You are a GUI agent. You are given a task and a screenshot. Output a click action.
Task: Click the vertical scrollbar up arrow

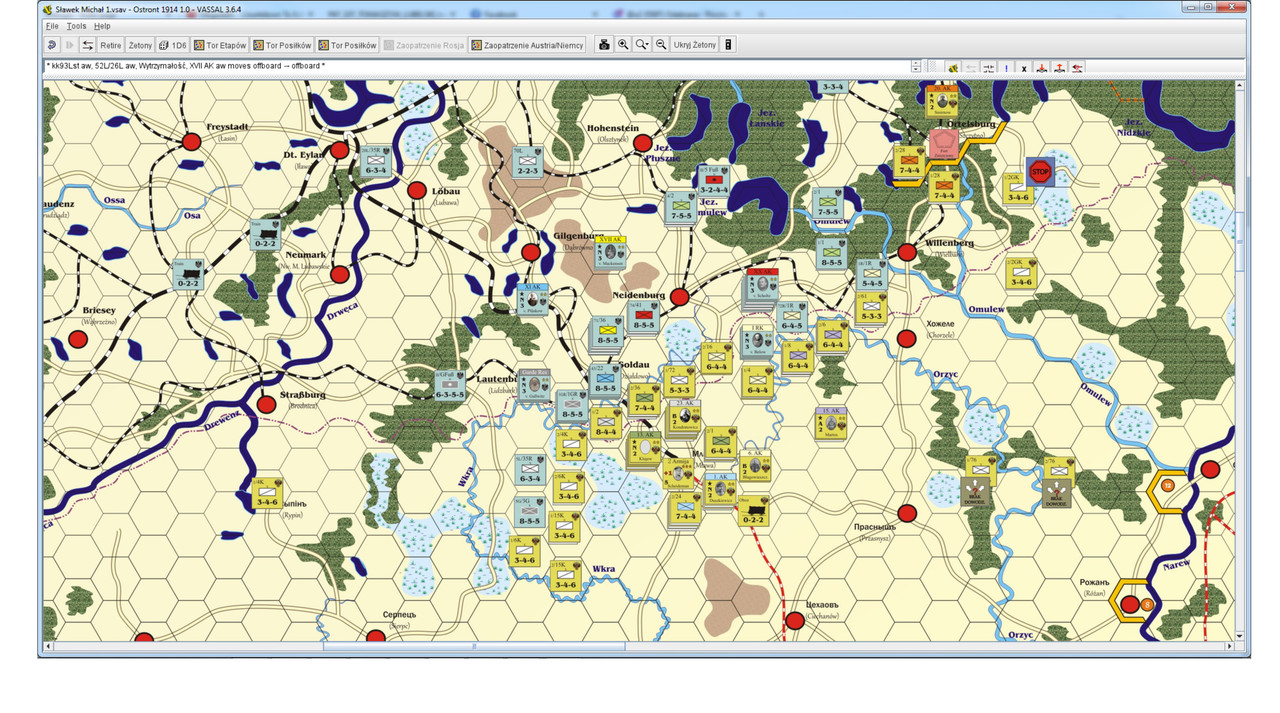(1240, 86)
